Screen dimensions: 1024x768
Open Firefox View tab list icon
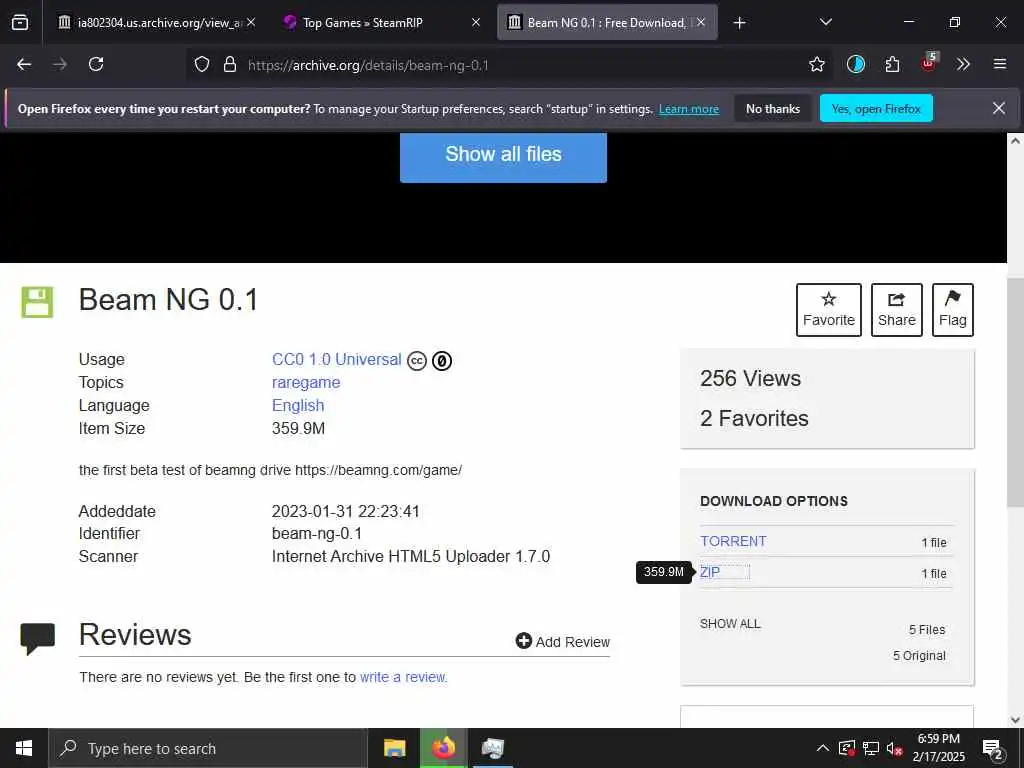coord(20,22)
